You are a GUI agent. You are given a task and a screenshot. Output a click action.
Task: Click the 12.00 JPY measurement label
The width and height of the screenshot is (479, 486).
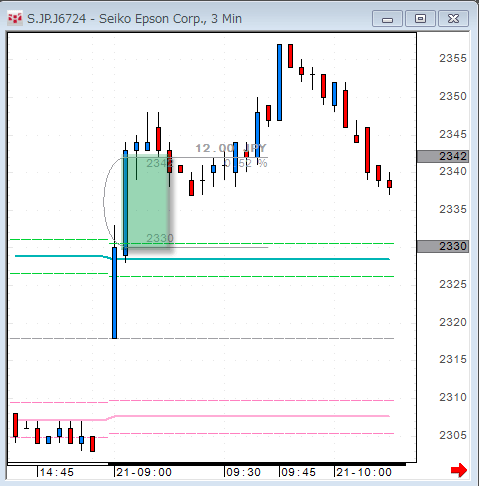click(231, 148)
